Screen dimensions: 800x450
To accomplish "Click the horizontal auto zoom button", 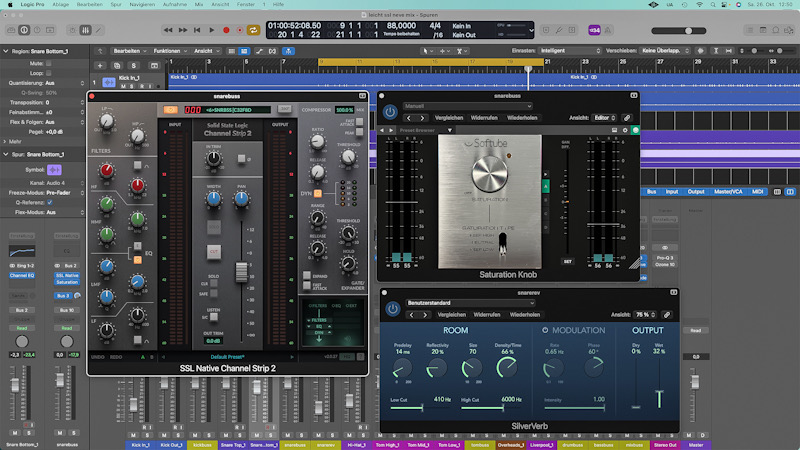I will pos(729,51).
